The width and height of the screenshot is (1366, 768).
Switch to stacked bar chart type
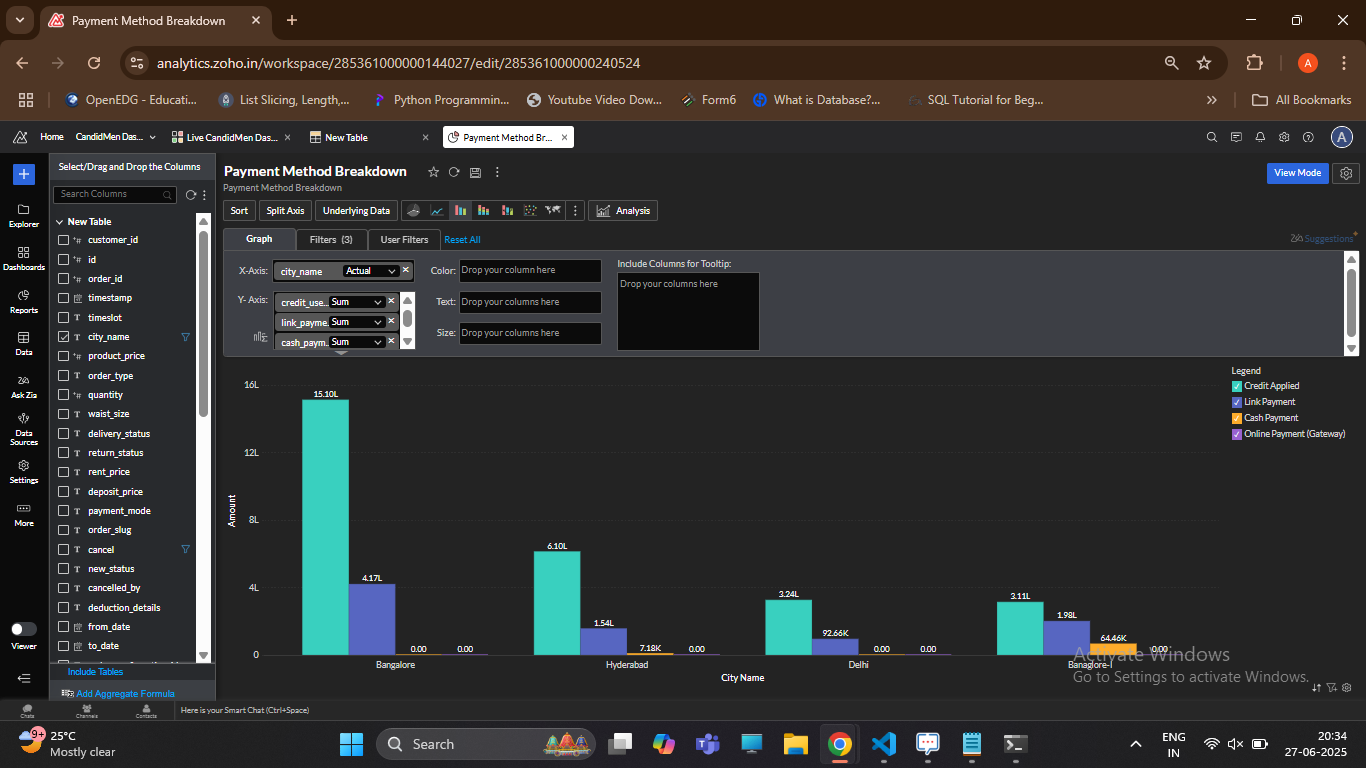(484, 210)
